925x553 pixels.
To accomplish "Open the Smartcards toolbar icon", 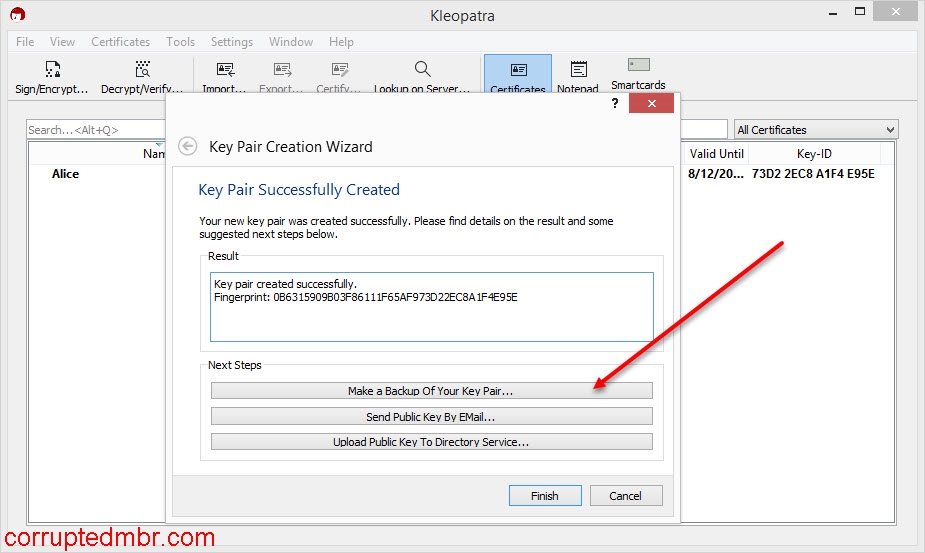I will pos(638,66).
